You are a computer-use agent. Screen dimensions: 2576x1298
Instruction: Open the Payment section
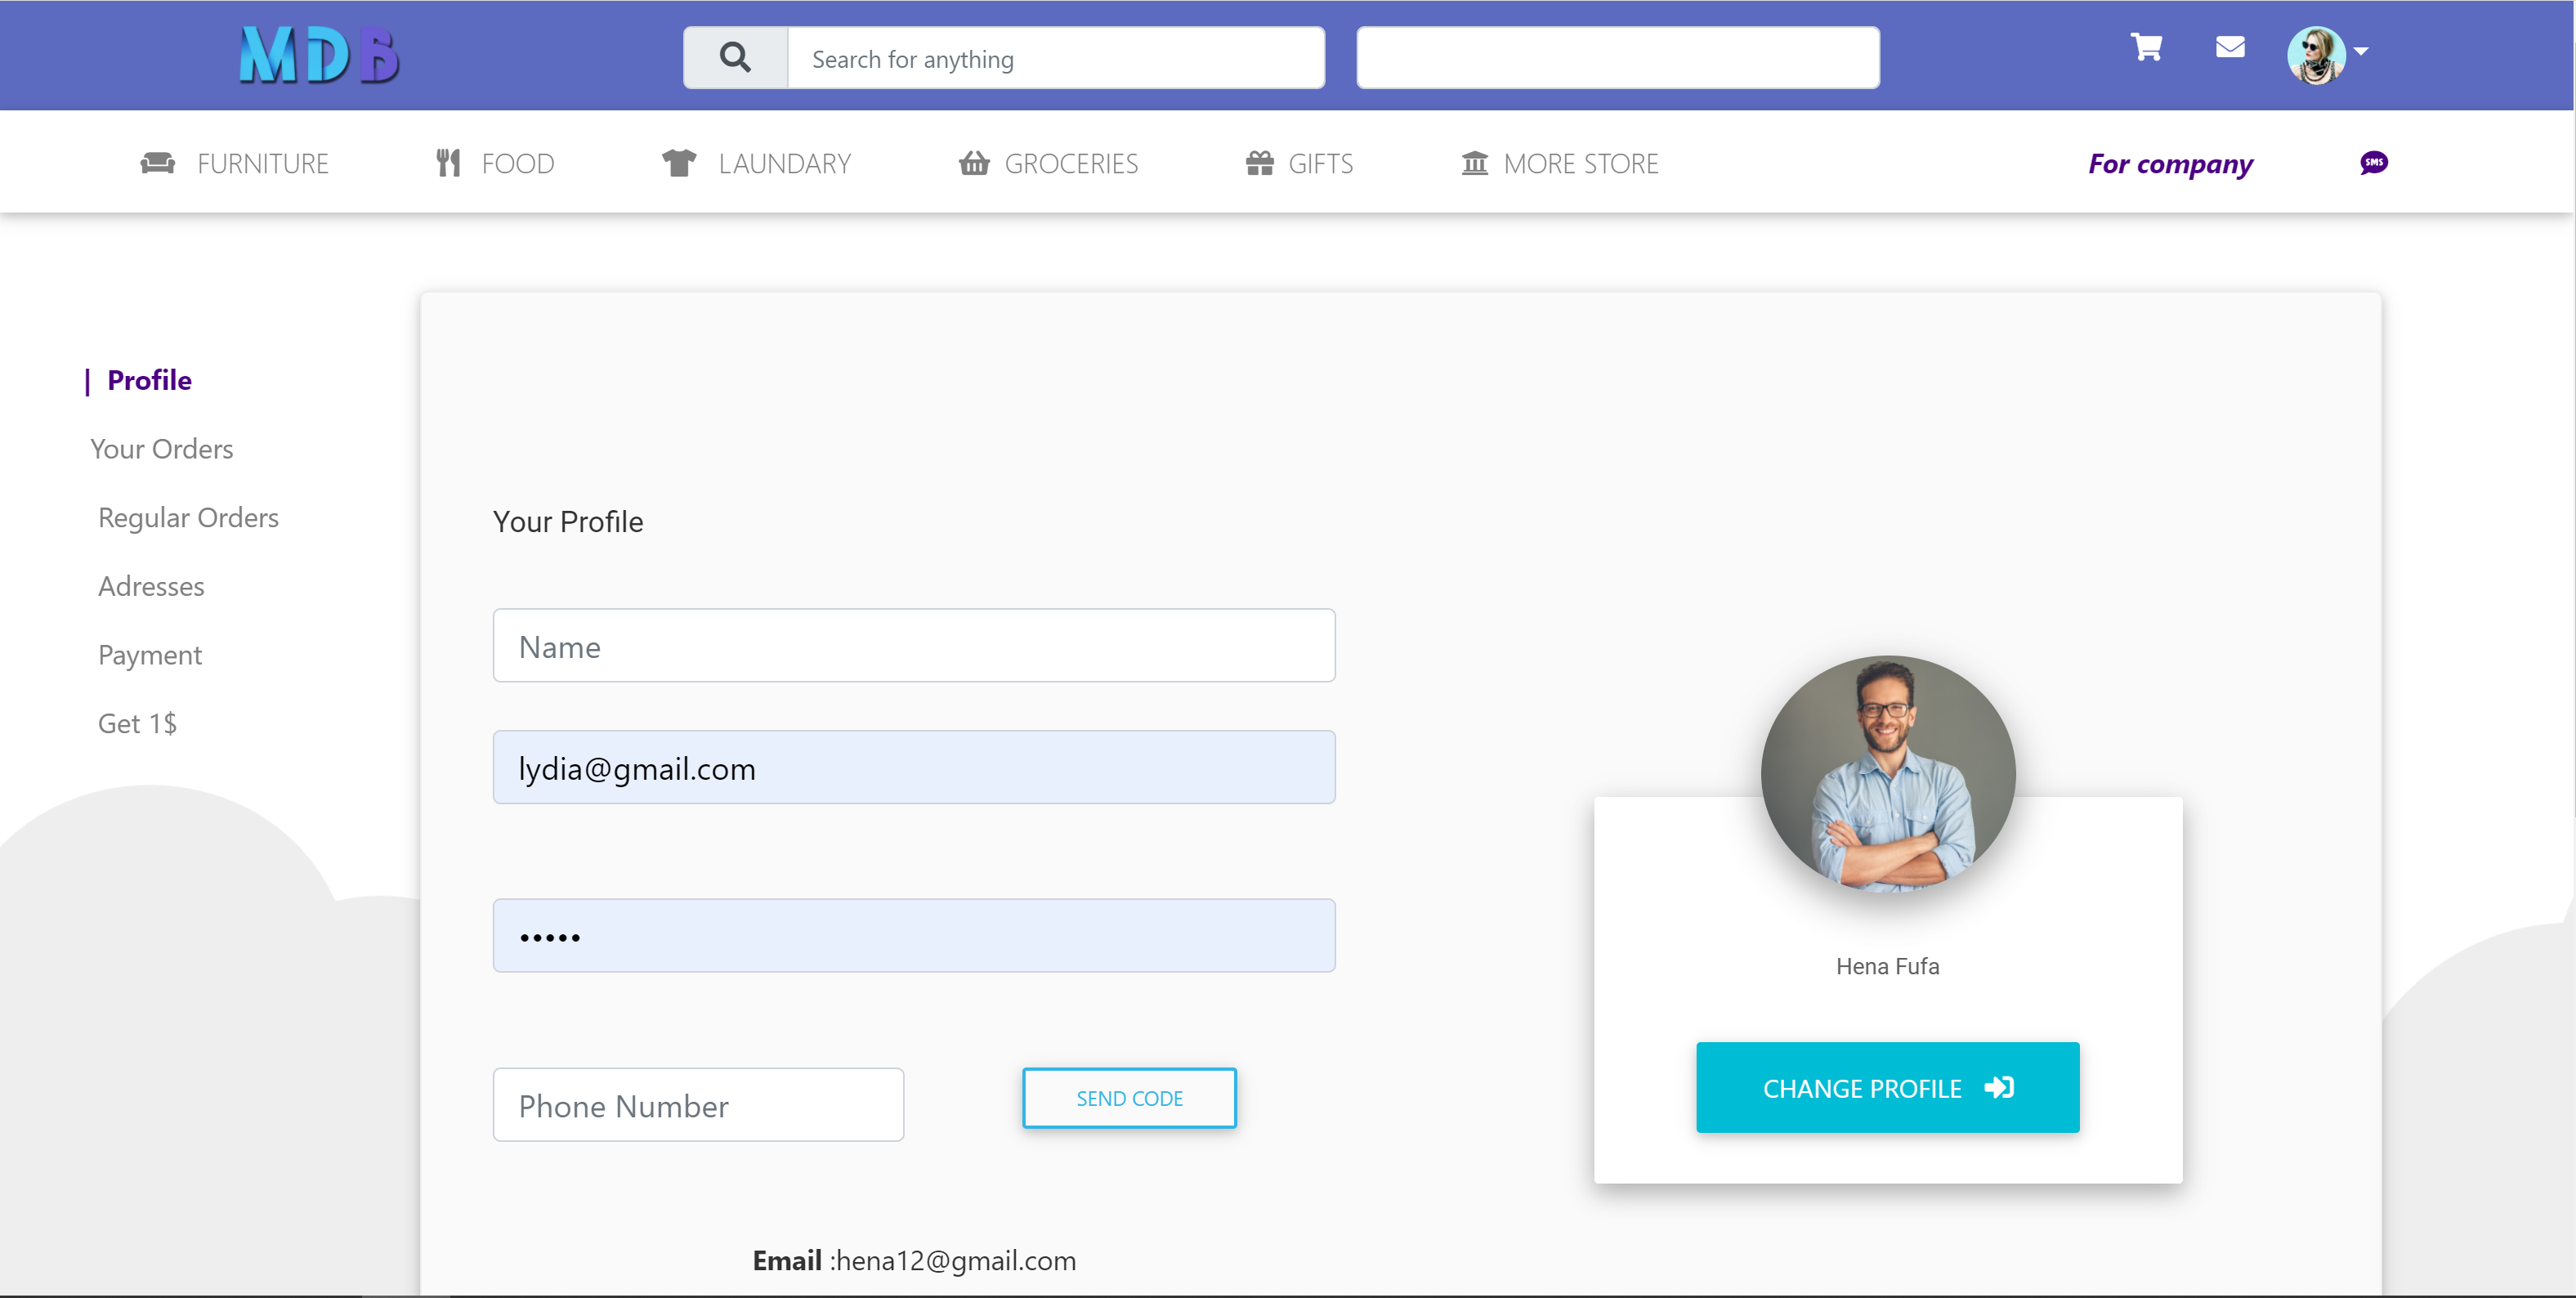150,655
